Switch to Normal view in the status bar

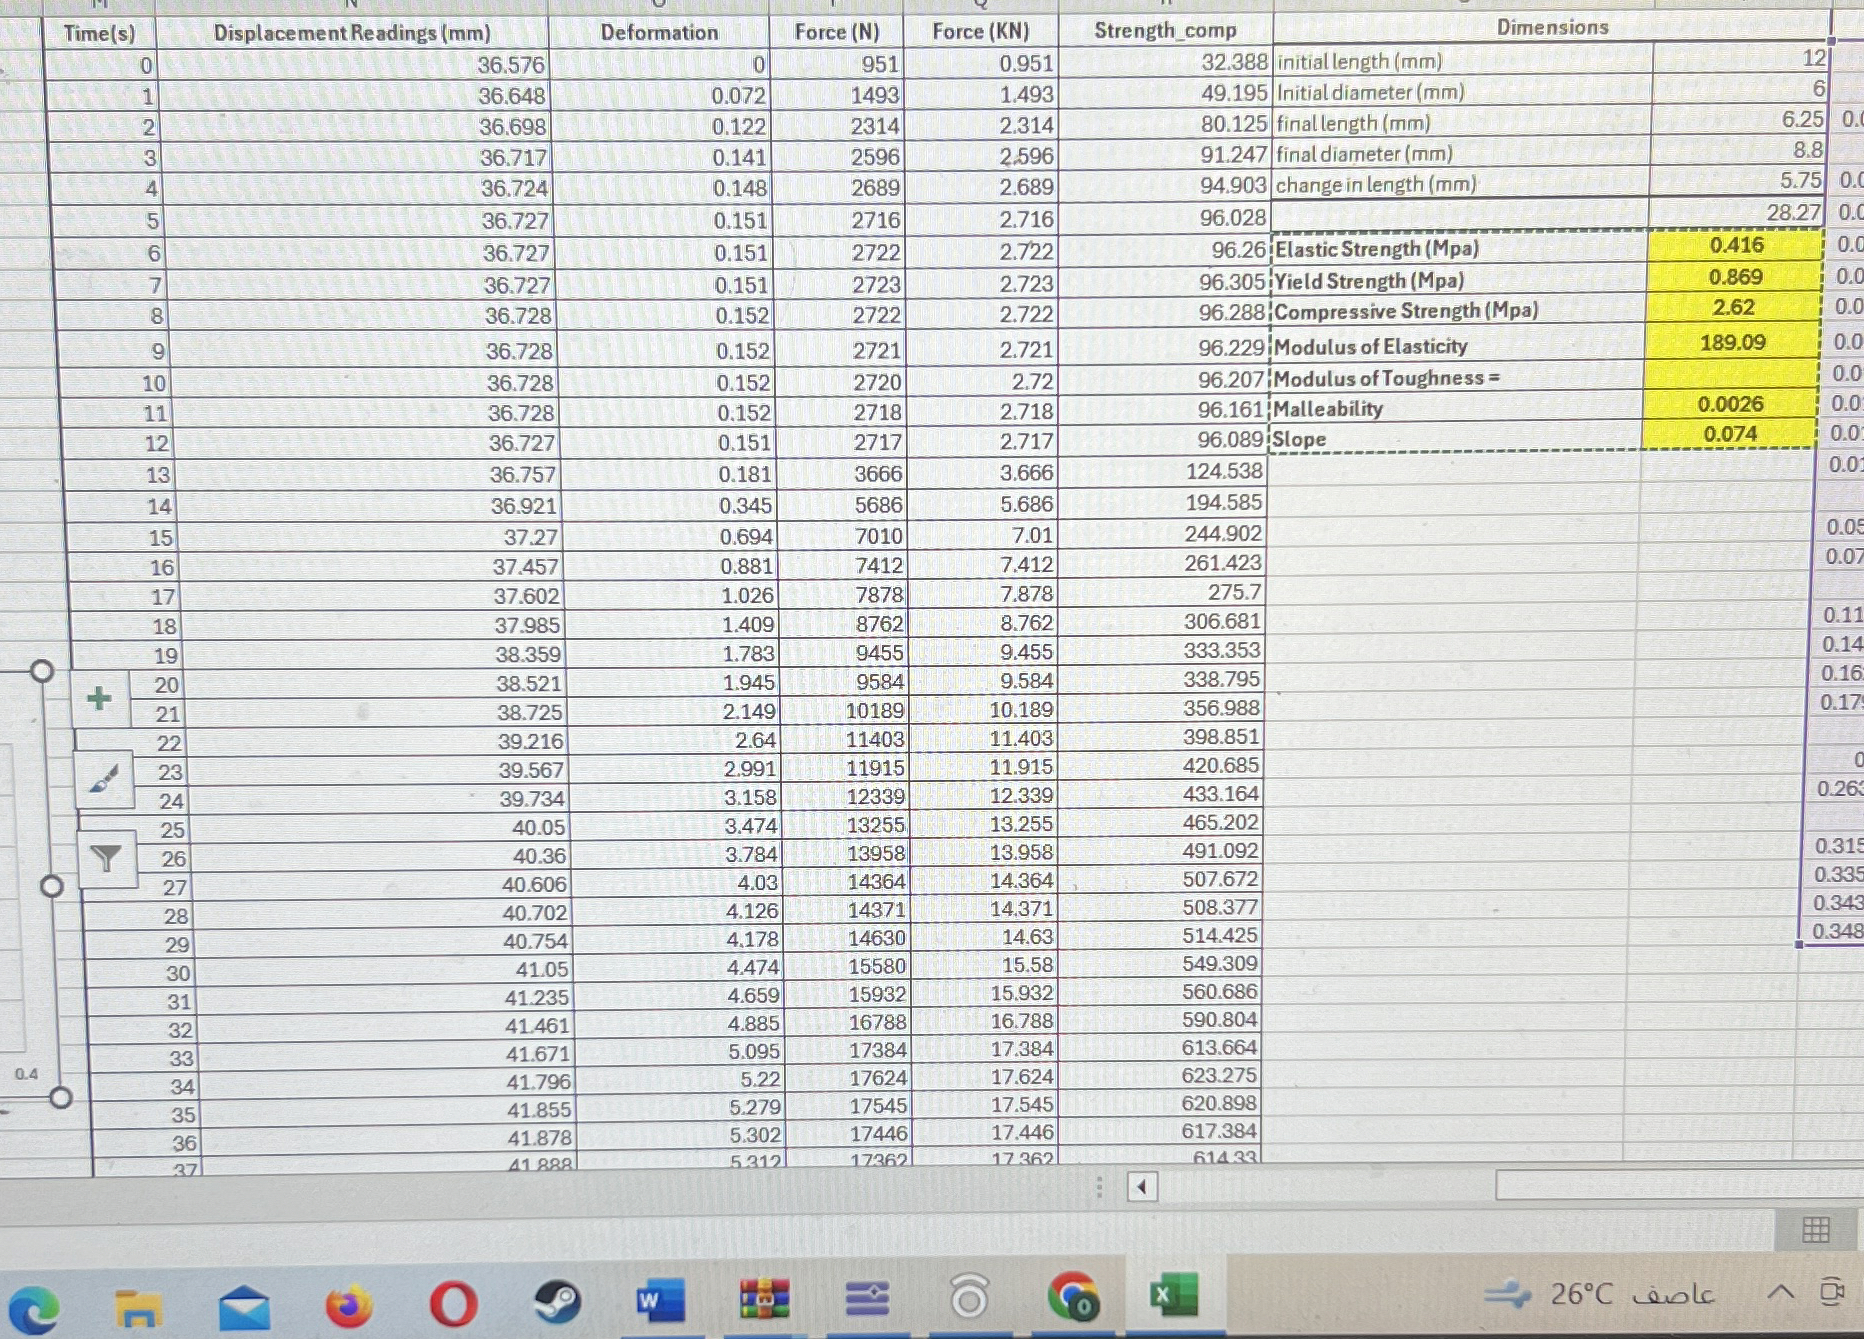1816,1229
